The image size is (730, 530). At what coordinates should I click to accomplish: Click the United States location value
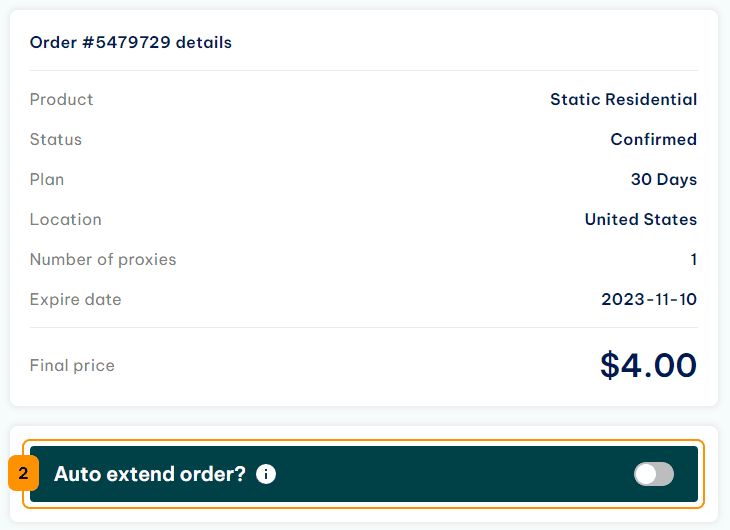[x=641, y=219]
